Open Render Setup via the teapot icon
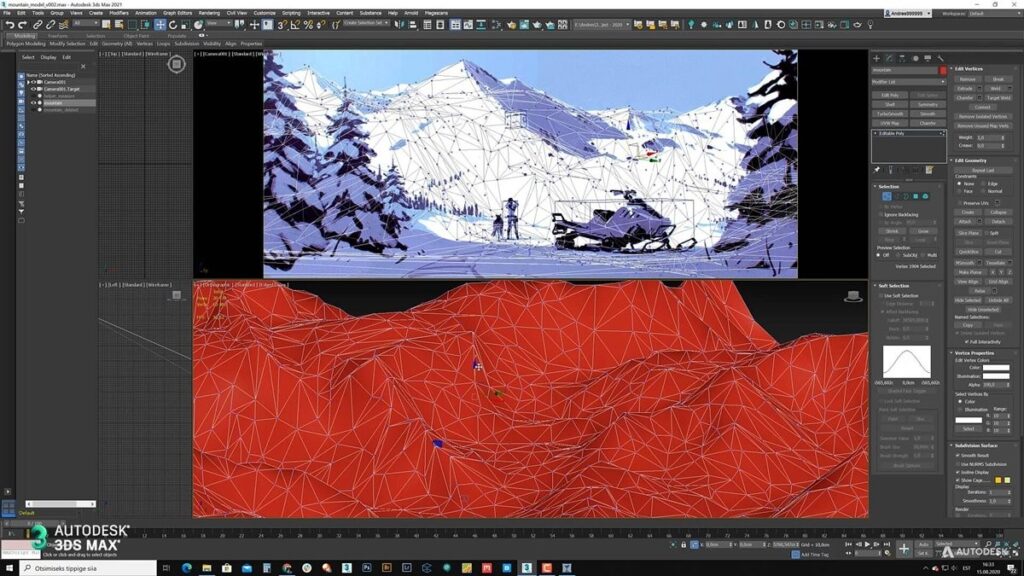 [511, 25]
